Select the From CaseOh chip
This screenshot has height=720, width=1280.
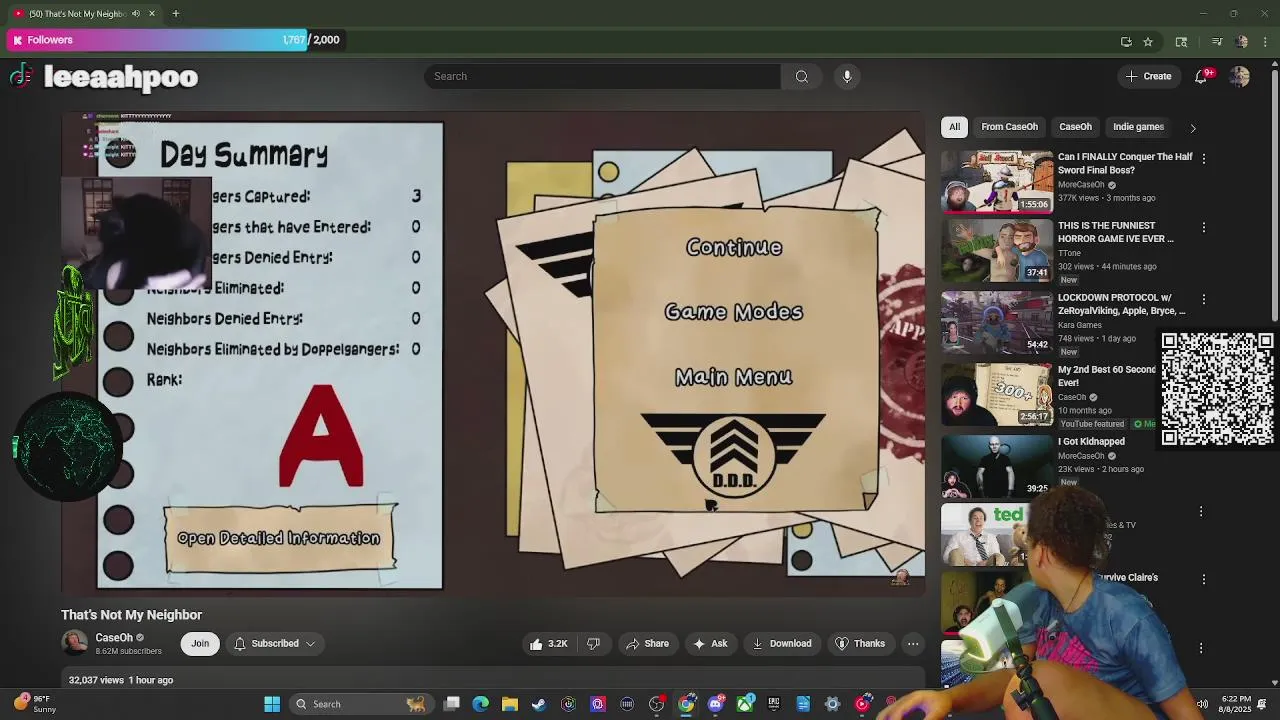[x=1009, y=127]
